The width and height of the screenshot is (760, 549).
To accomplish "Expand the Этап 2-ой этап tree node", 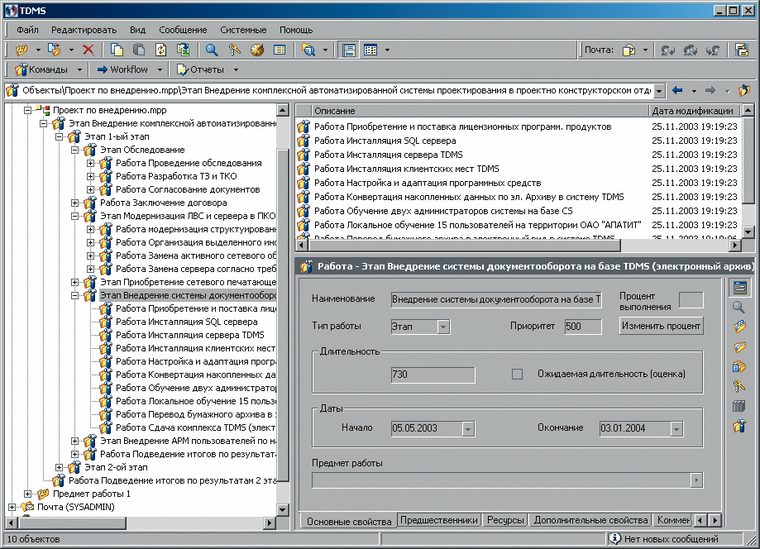I will [x=59, y=467].
